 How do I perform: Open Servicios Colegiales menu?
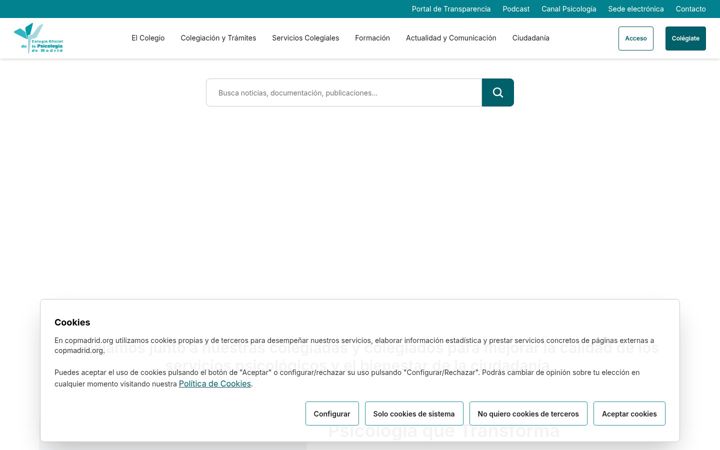(x=305, y=38)
